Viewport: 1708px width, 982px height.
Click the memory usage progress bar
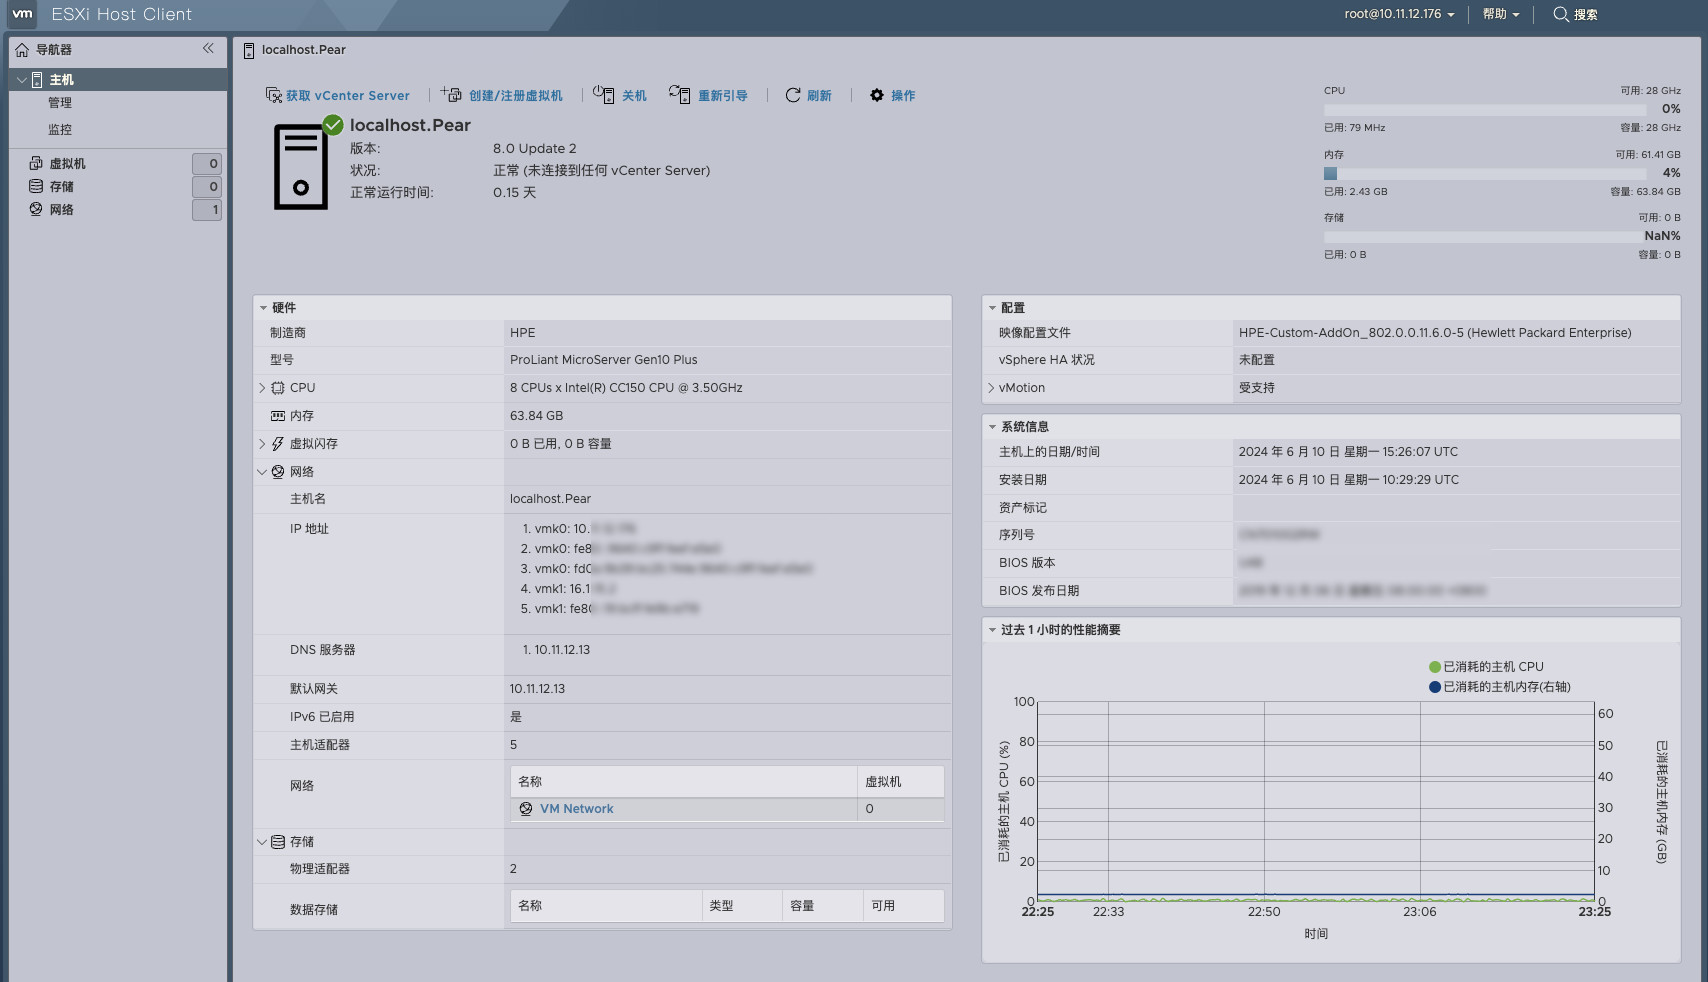pos(1485,173)
